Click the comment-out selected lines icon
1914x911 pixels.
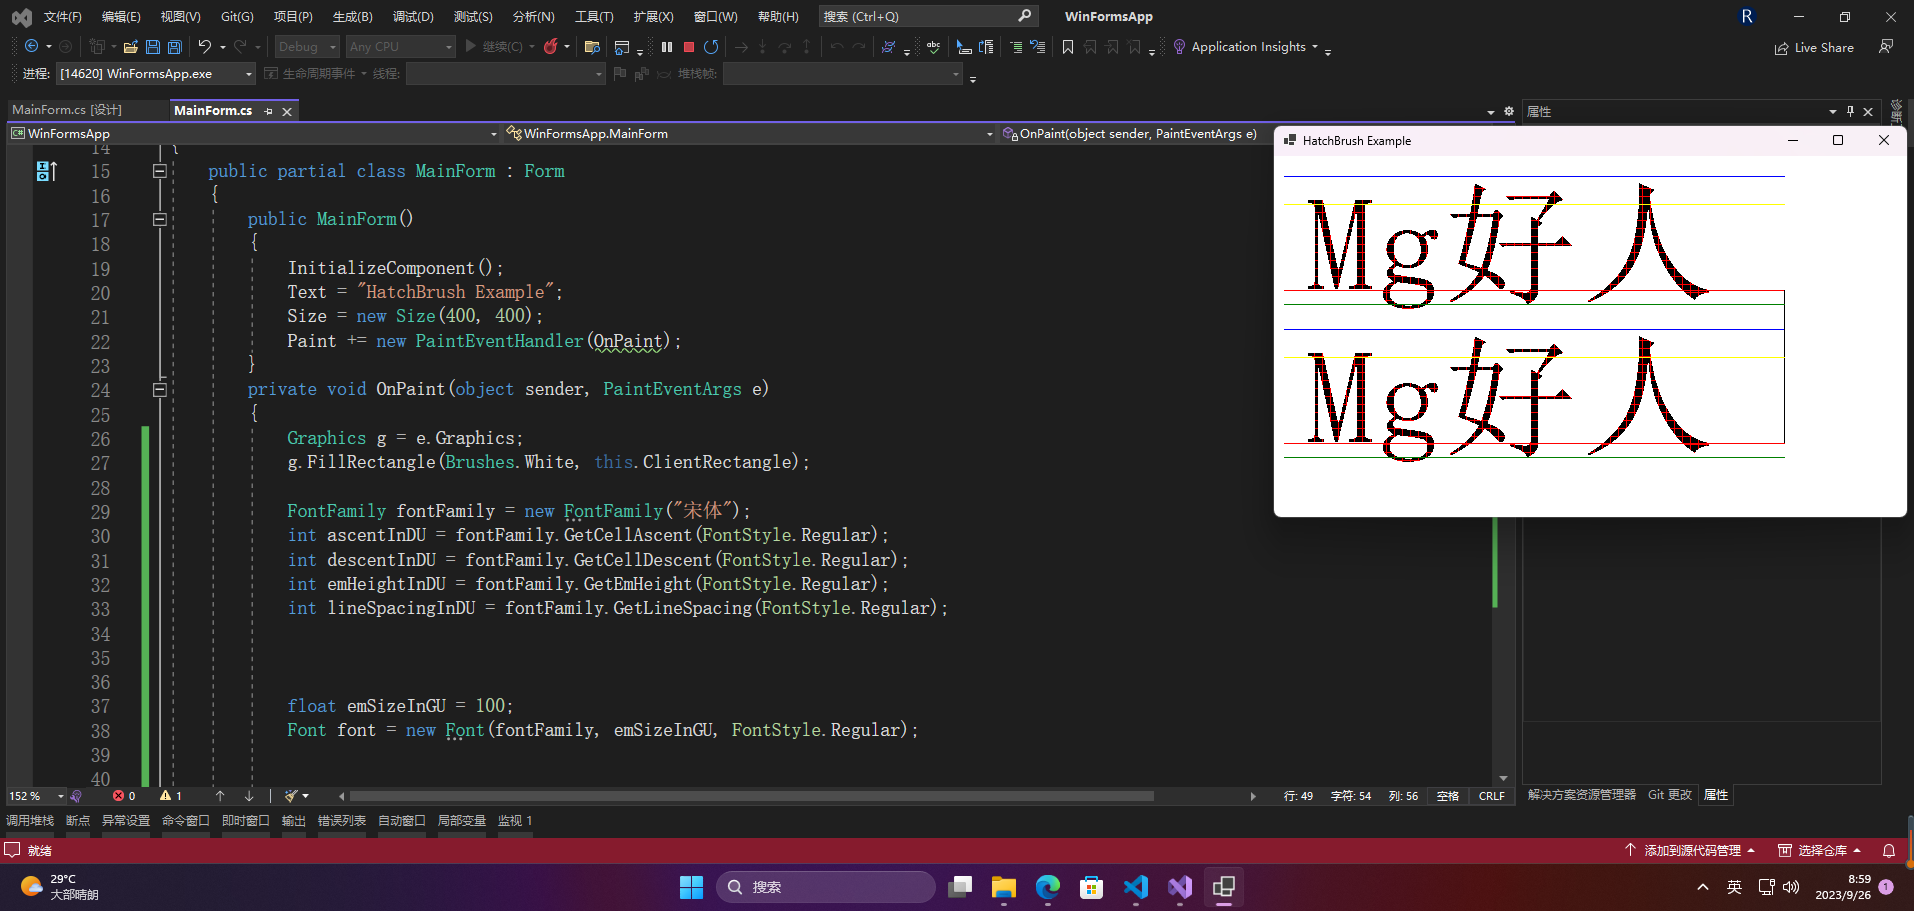1016,46
